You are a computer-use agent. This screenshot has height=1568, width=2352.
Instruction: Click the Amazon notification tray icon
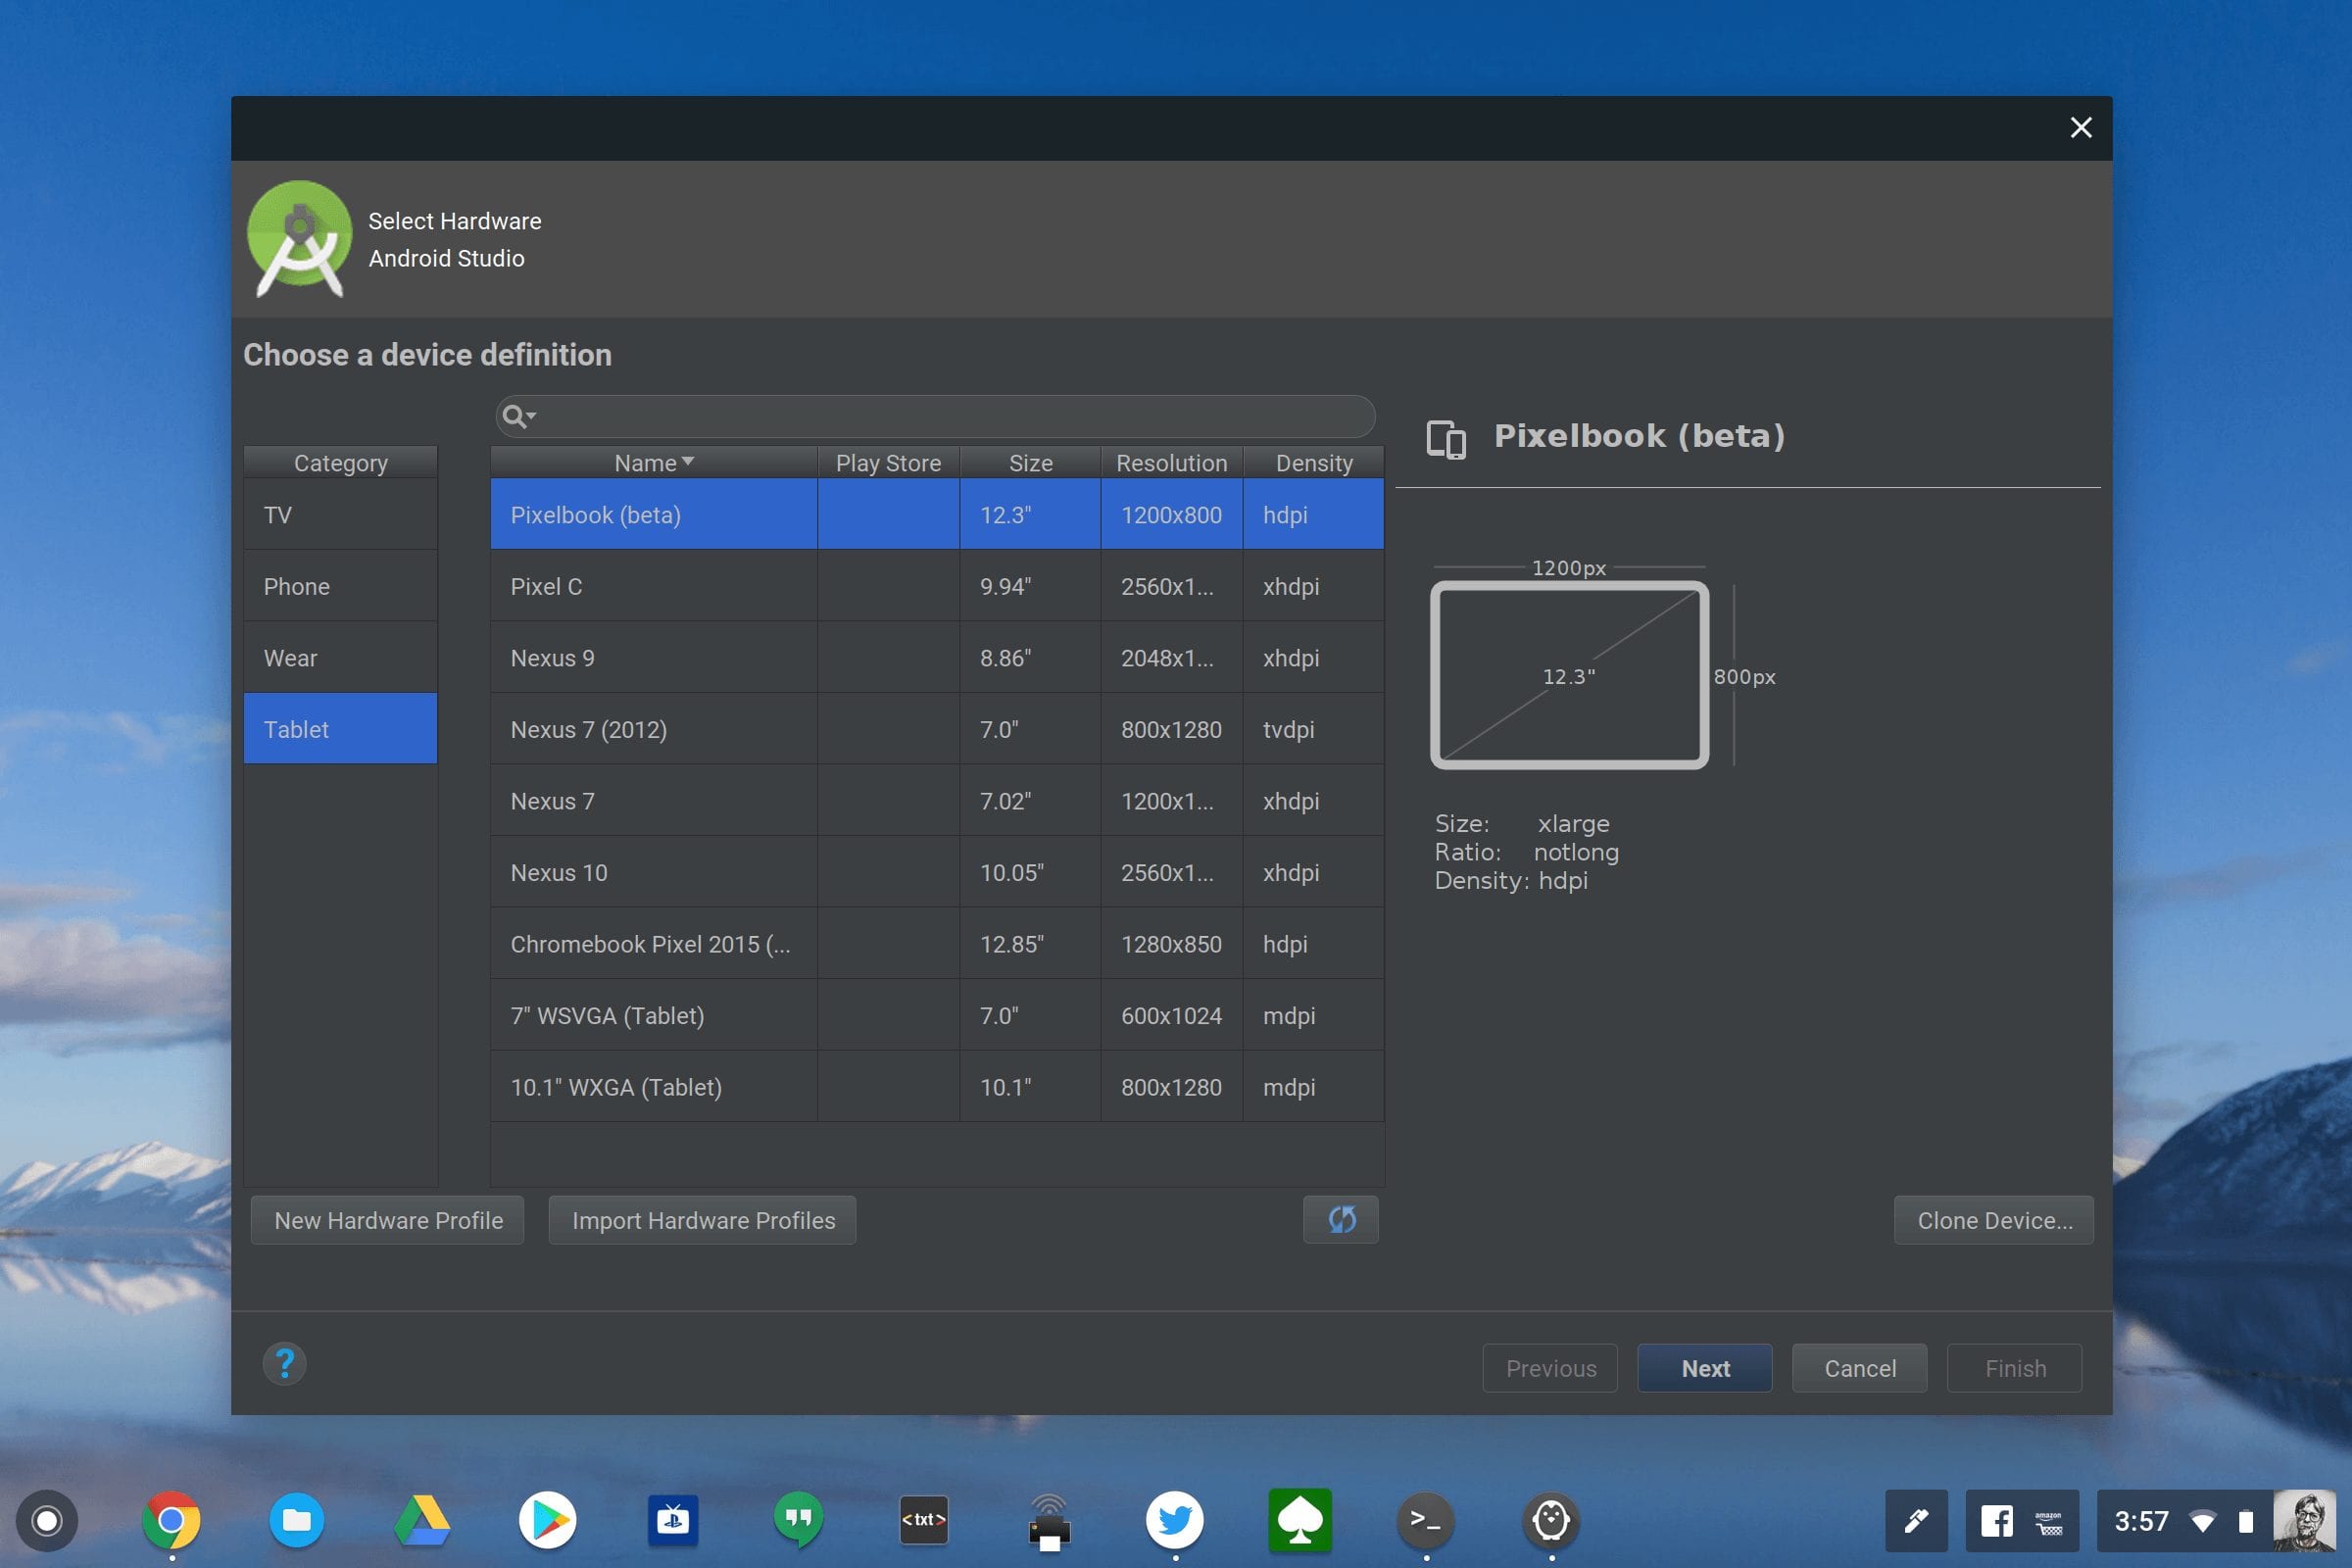click(2049, 1522)
